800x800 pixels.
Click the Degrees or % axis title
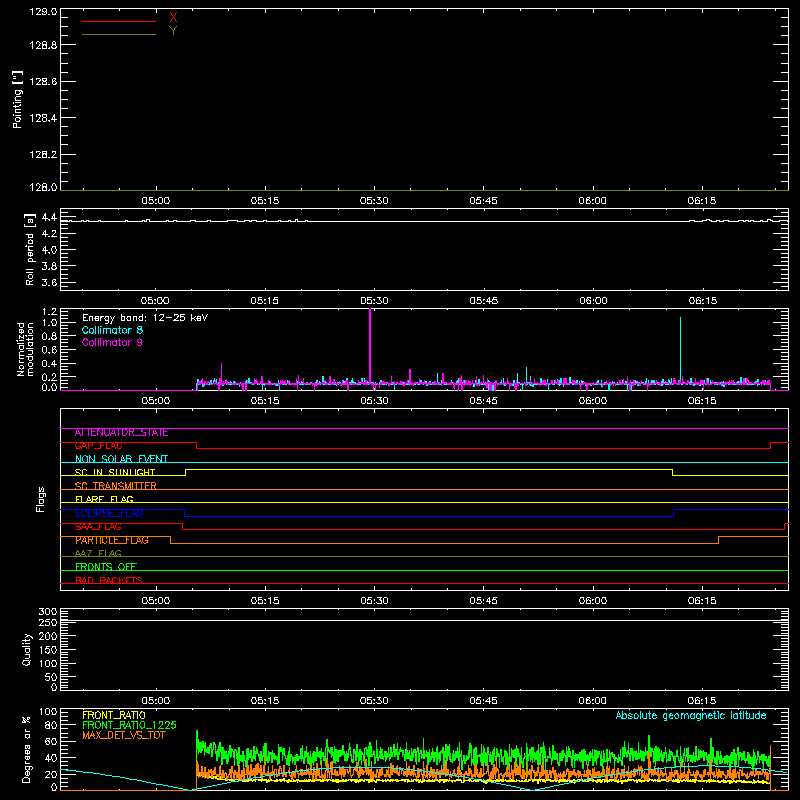[26, 749]
